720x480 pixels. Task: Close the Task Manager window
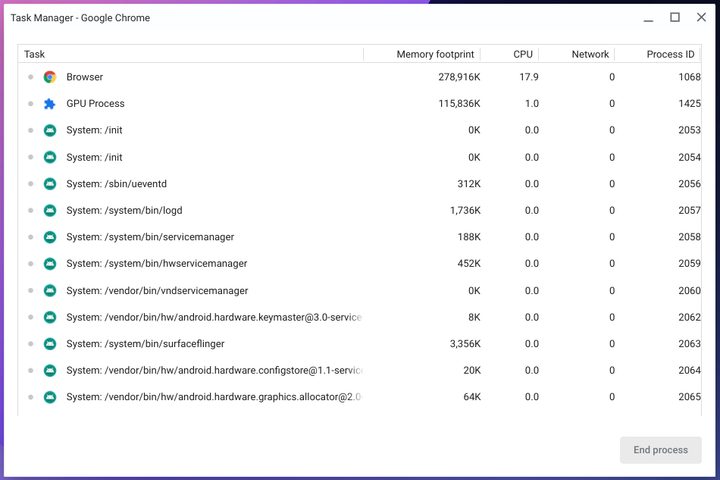coord(701,17)
